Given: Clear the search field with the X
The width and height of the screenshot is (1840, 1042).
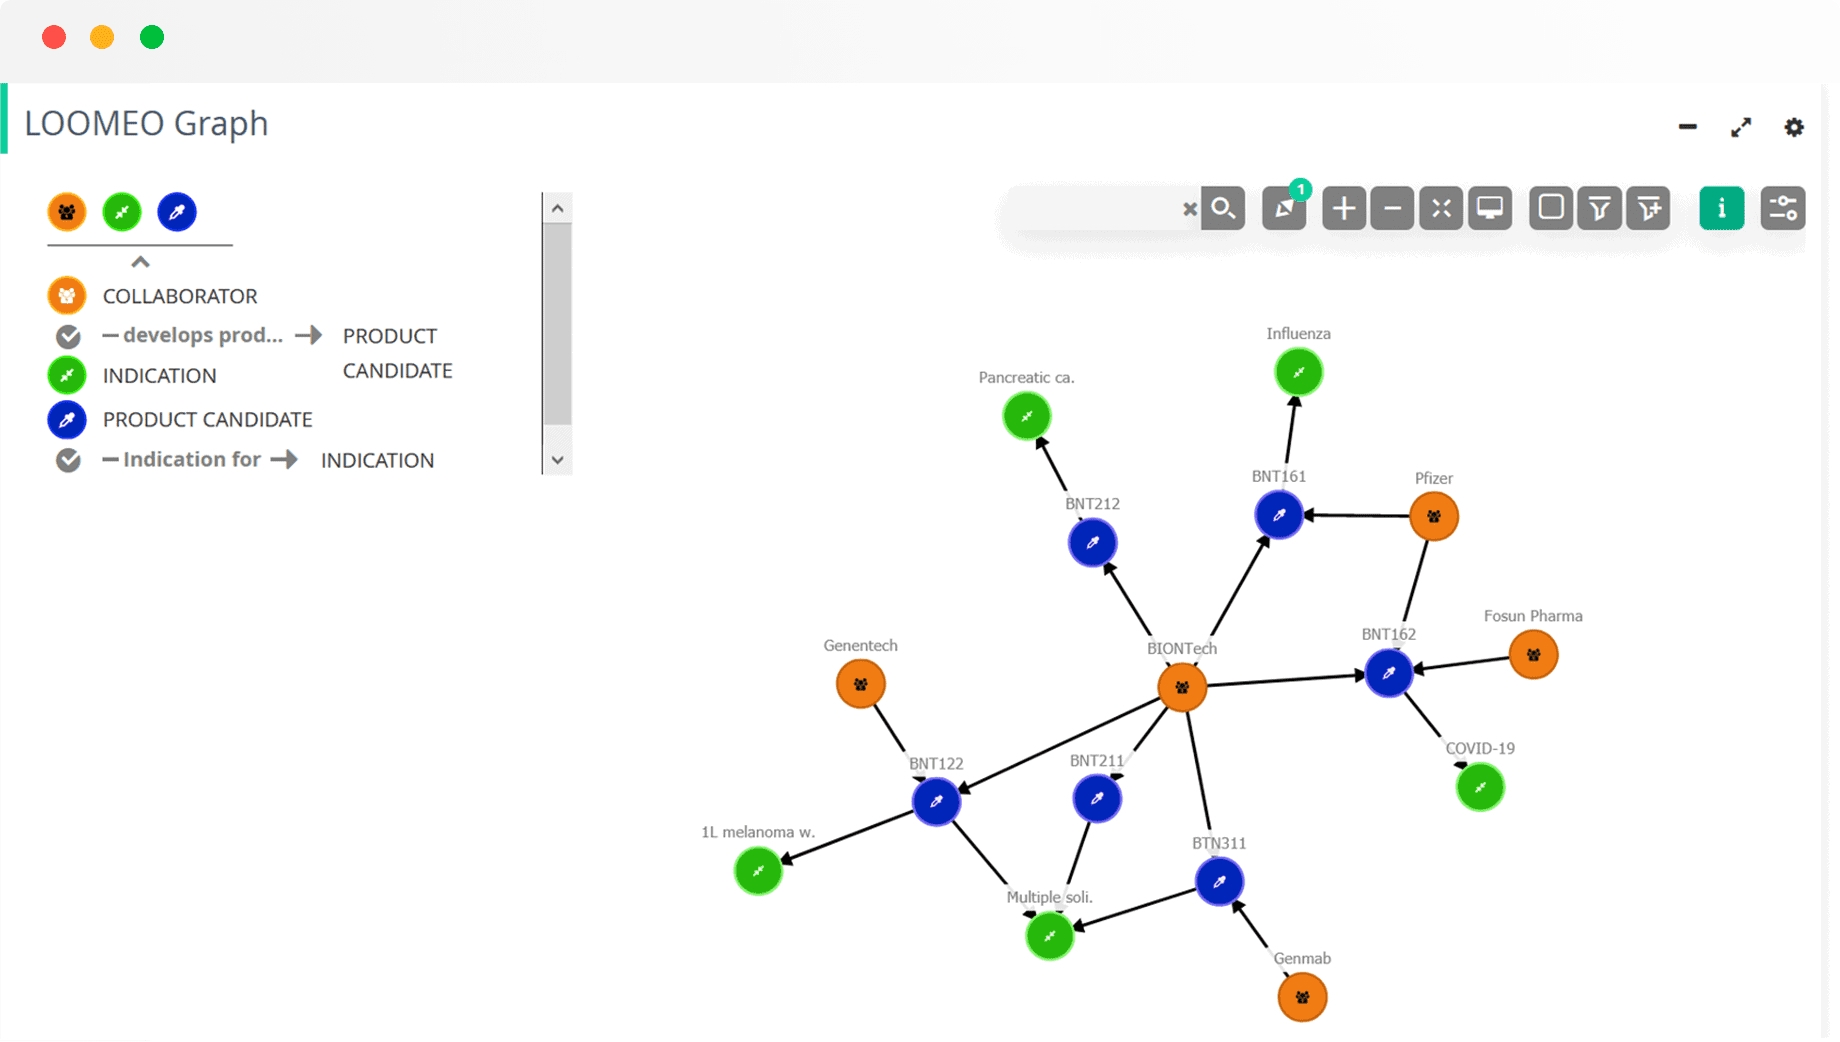Looking at the screenshot, I should point(1189,209).
